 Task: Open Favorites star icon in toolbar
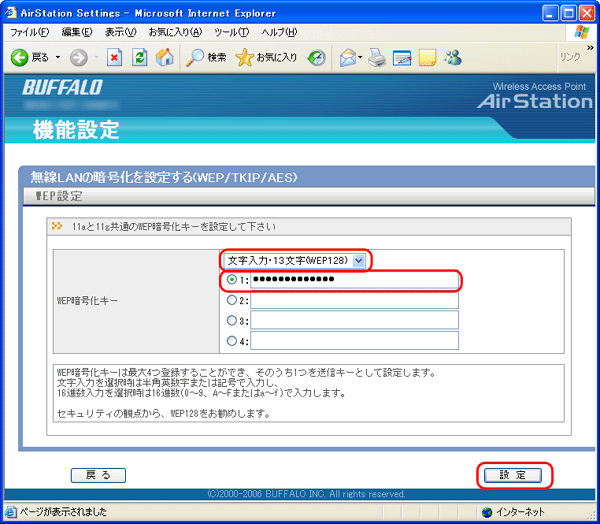click(245, 58)
